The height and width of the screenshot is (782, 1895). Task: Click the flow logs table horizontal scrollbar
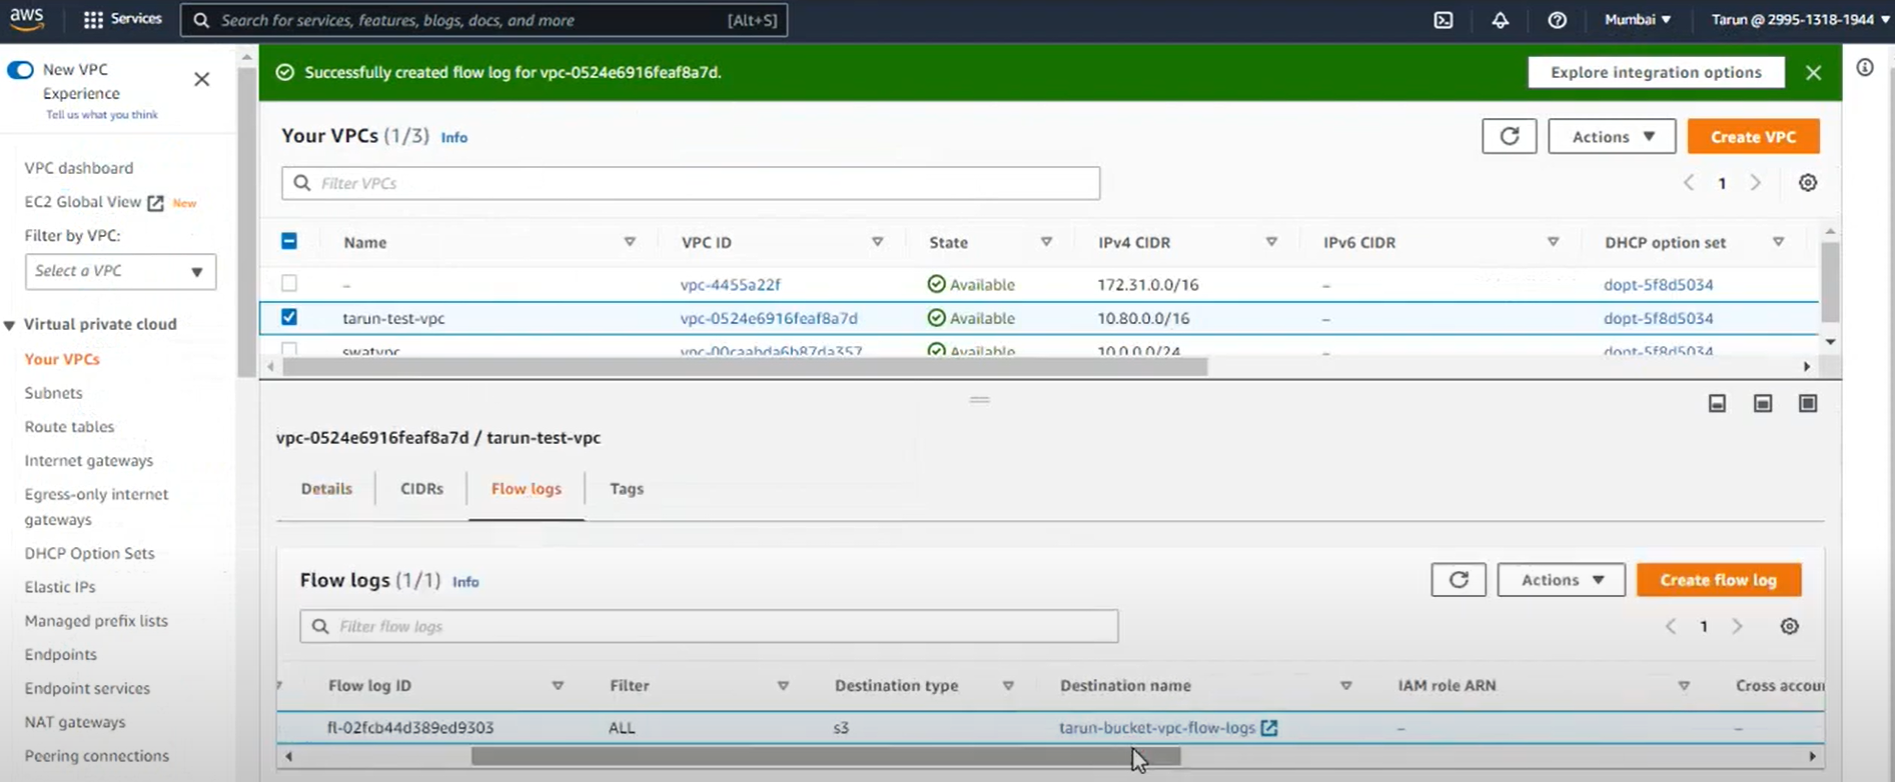[826, 756]
